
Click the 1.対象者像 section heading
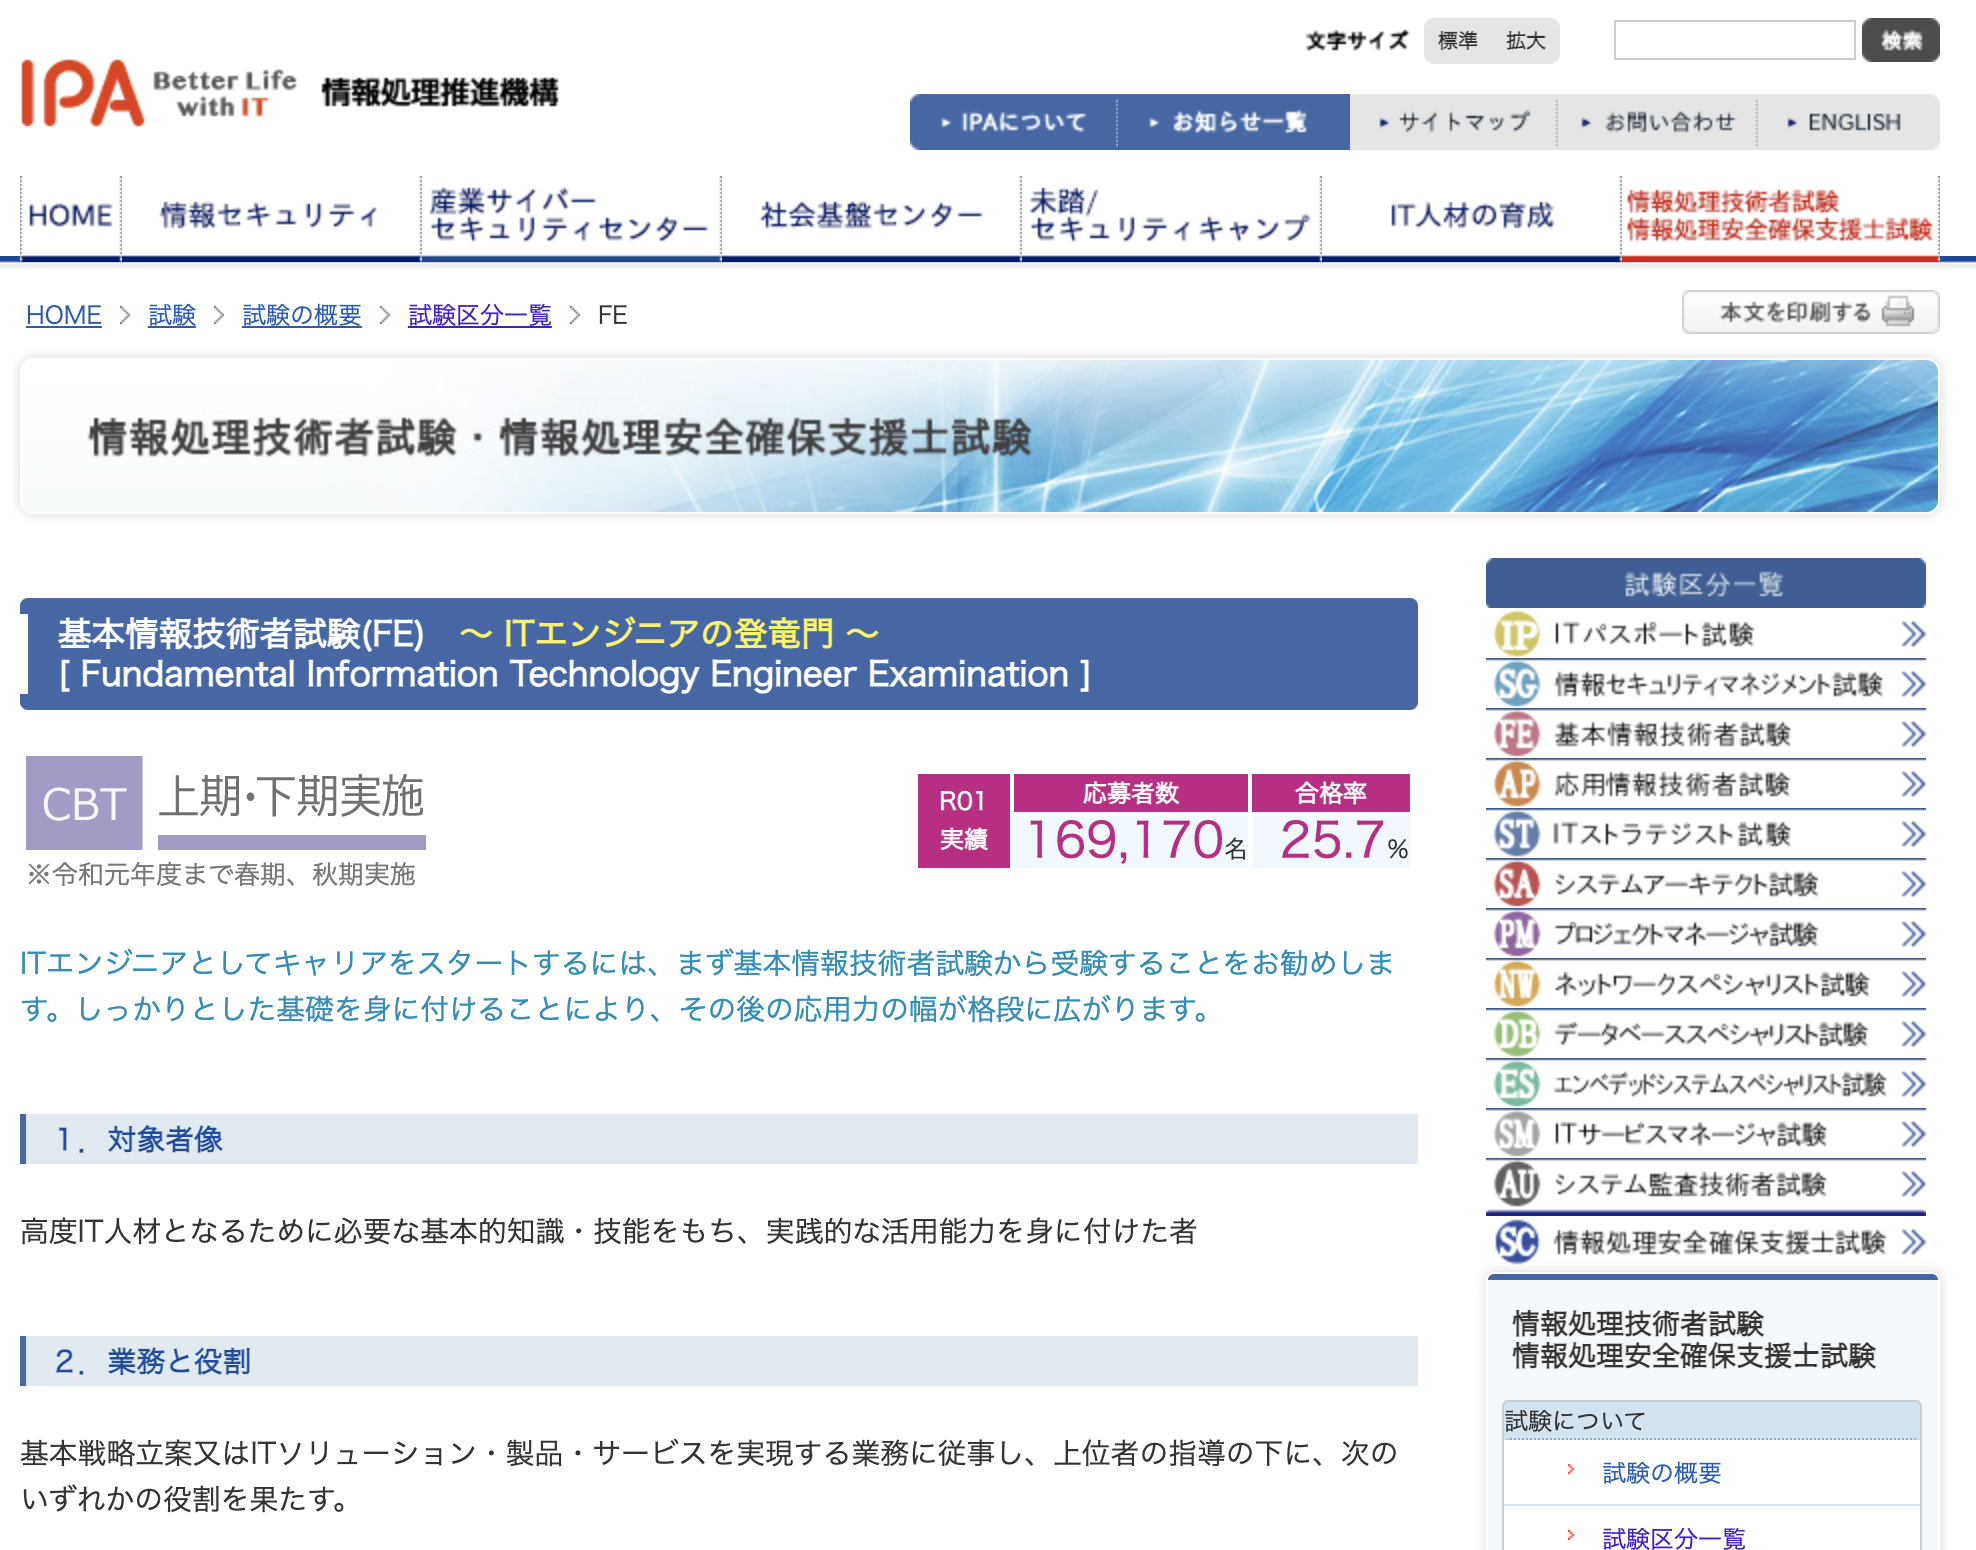pyautogui.click(x=719, y=1139)
